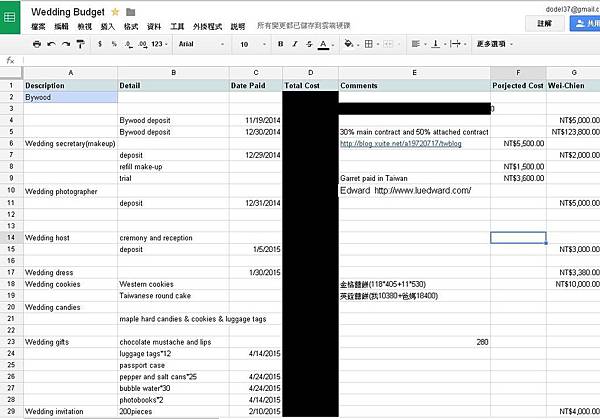The image size is (600, 419).
Task: Toggle italic formatting
Action: tap(295, 44)
